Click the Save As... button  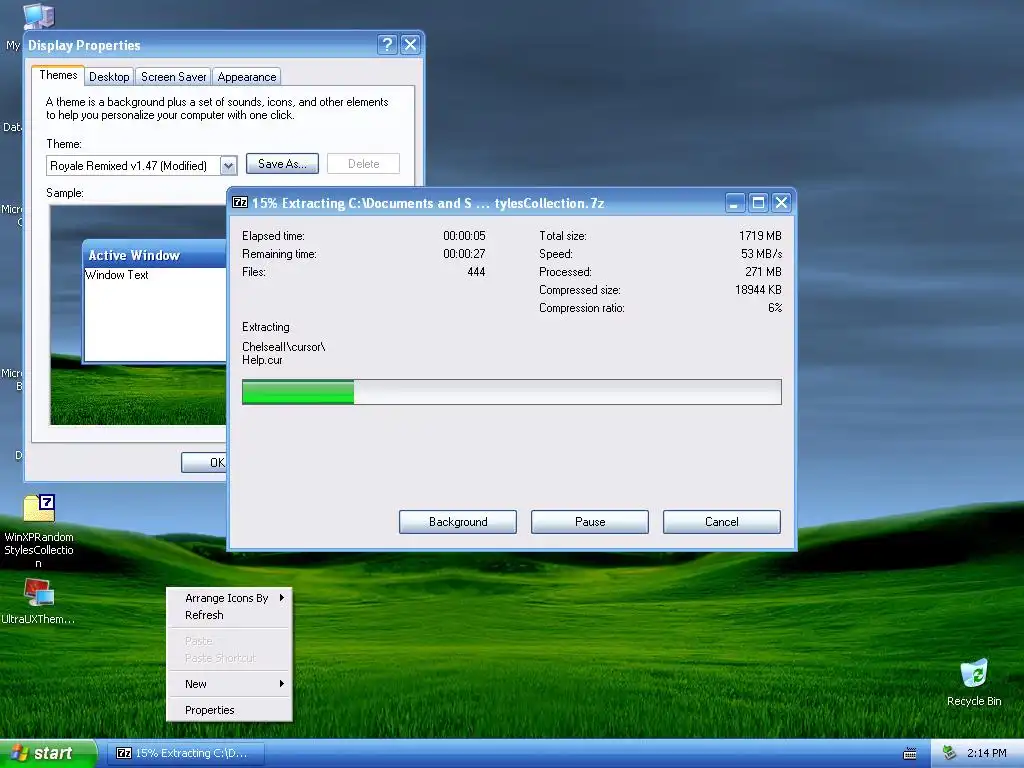tap(282, 164)
